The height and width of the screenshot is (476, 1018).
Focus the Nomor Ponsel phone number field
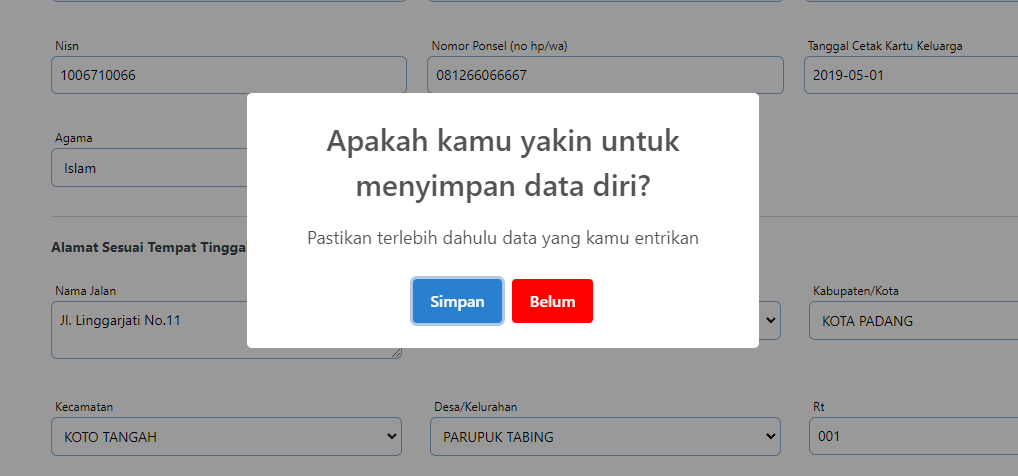(x=604, y=75)
